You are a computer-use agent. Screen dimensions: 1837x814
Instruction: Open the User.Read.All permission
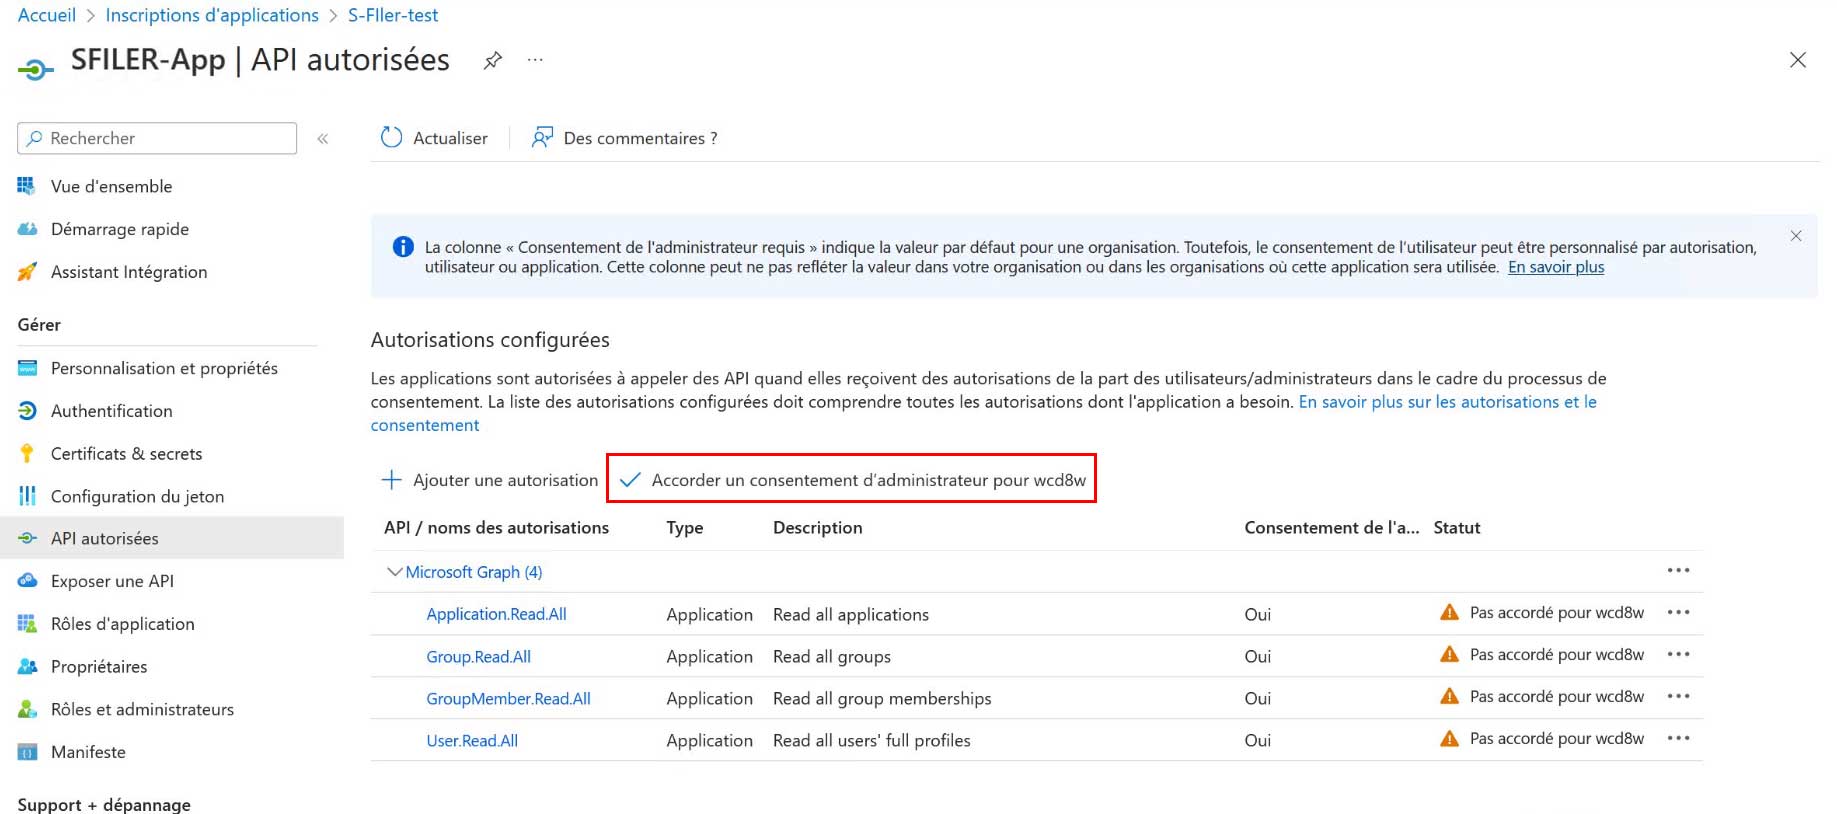[x=472, y=741]
